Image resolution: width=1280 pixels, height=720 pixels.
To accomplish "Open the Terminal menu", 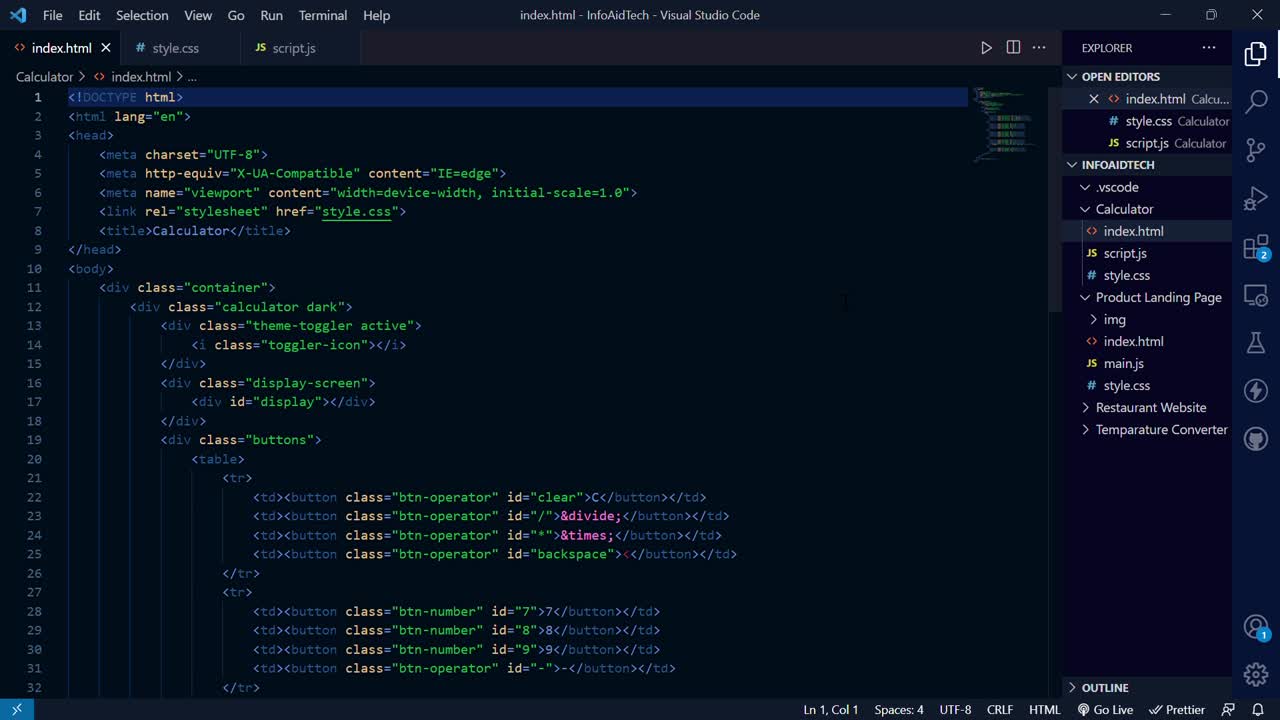I will pyautogui.click(x=323, y=15).
